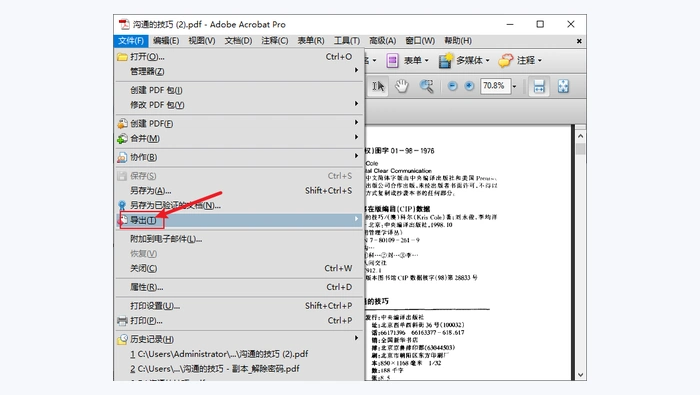Open the 帮助(H) menu
This screenshot has width=700, height=395.
tap(458, 41)
